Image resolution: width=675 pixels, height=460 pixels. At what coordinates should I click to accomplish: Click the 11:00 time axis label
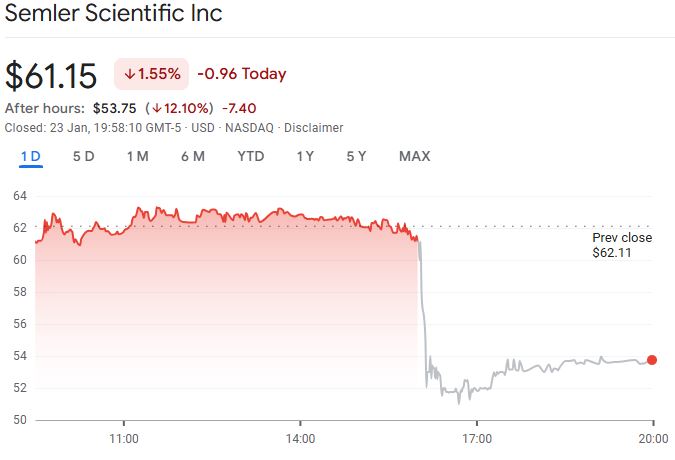coord(123,438)
